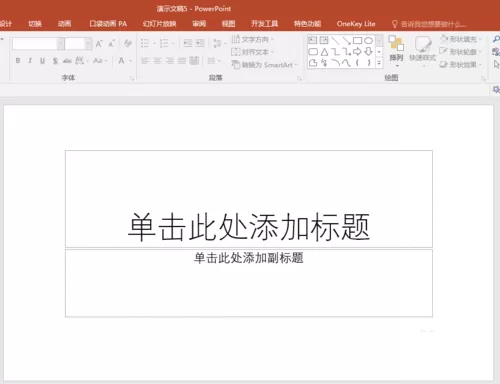This screenshot has height=384, width=500.
Task: Select the vertical text box shape
Action: 324,41
